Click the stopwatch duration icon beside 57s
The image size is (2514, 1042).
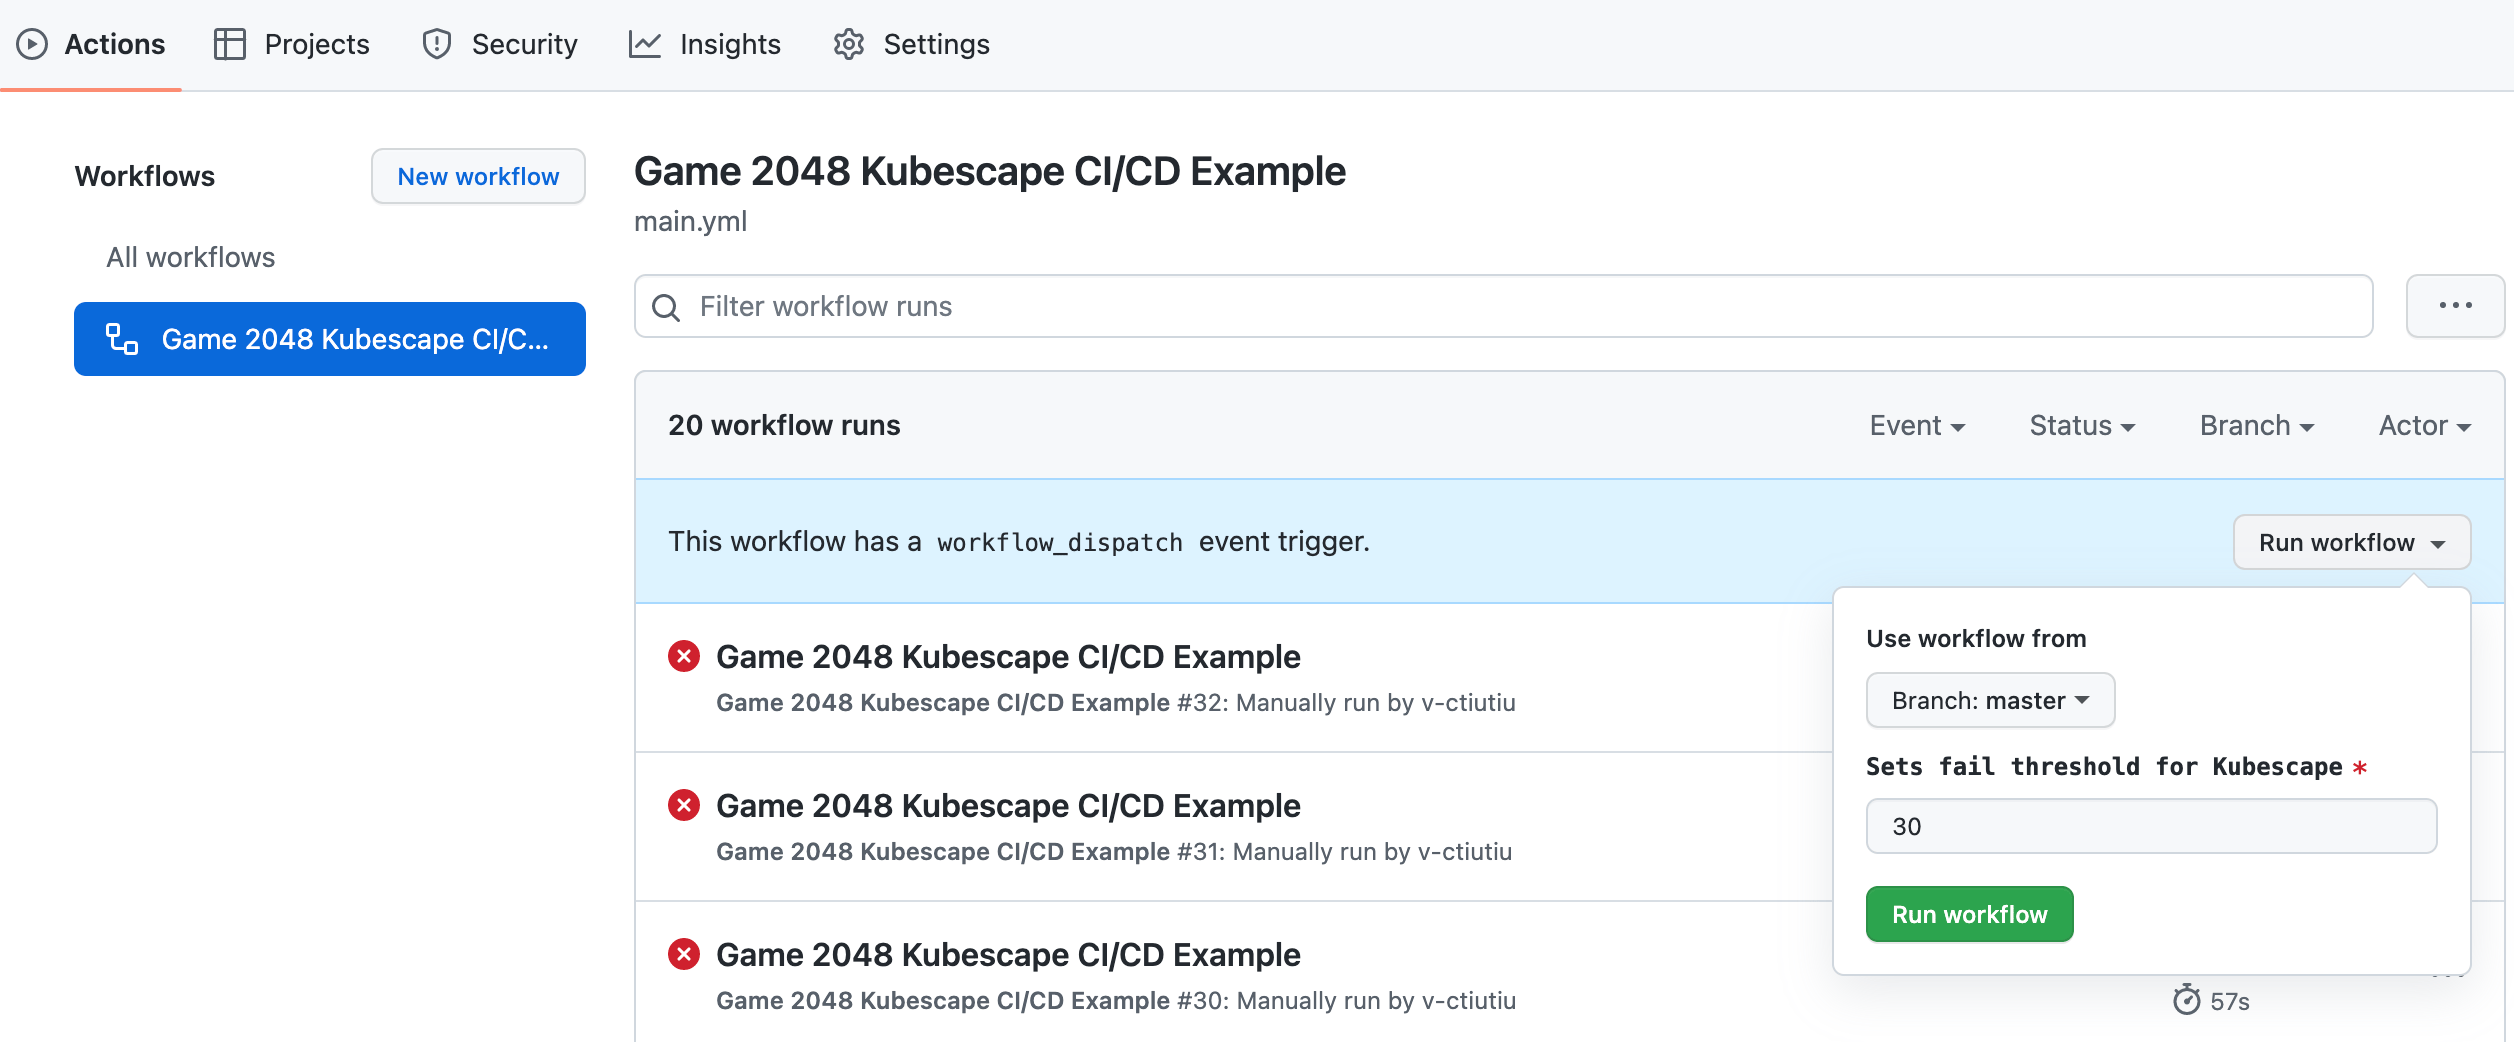pyautogui.click(x=2187, y=1000)
